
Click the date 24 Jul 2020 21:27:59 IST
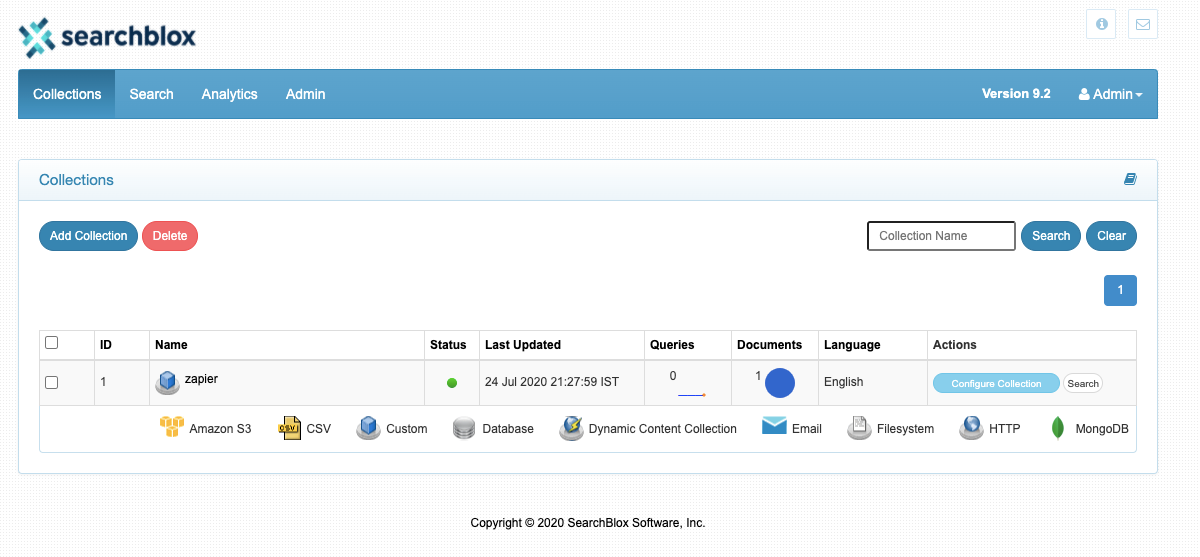[x=552, y=382]
